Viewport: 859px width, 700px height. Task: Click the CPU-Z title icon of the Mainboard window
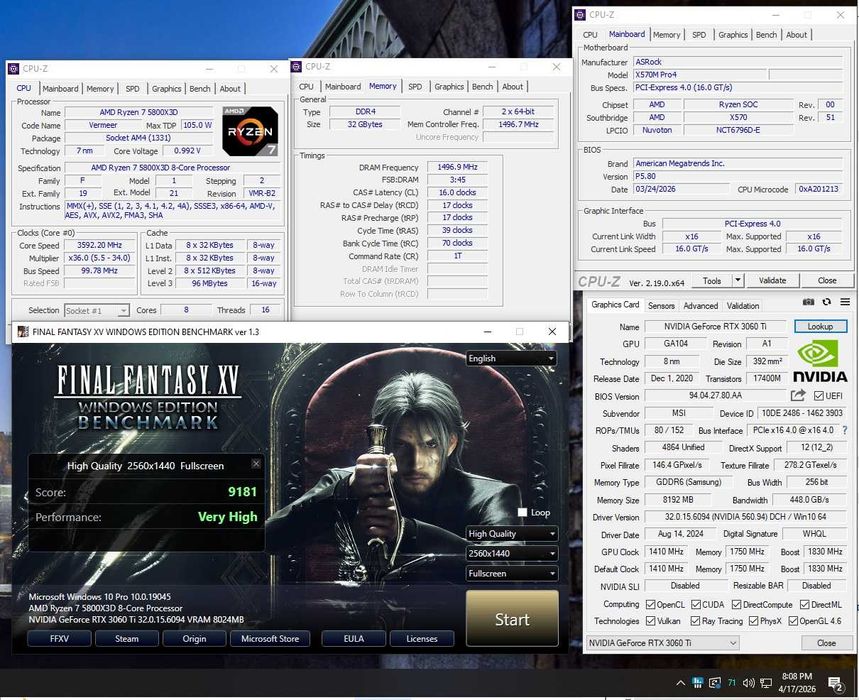(x=581, y=15)
